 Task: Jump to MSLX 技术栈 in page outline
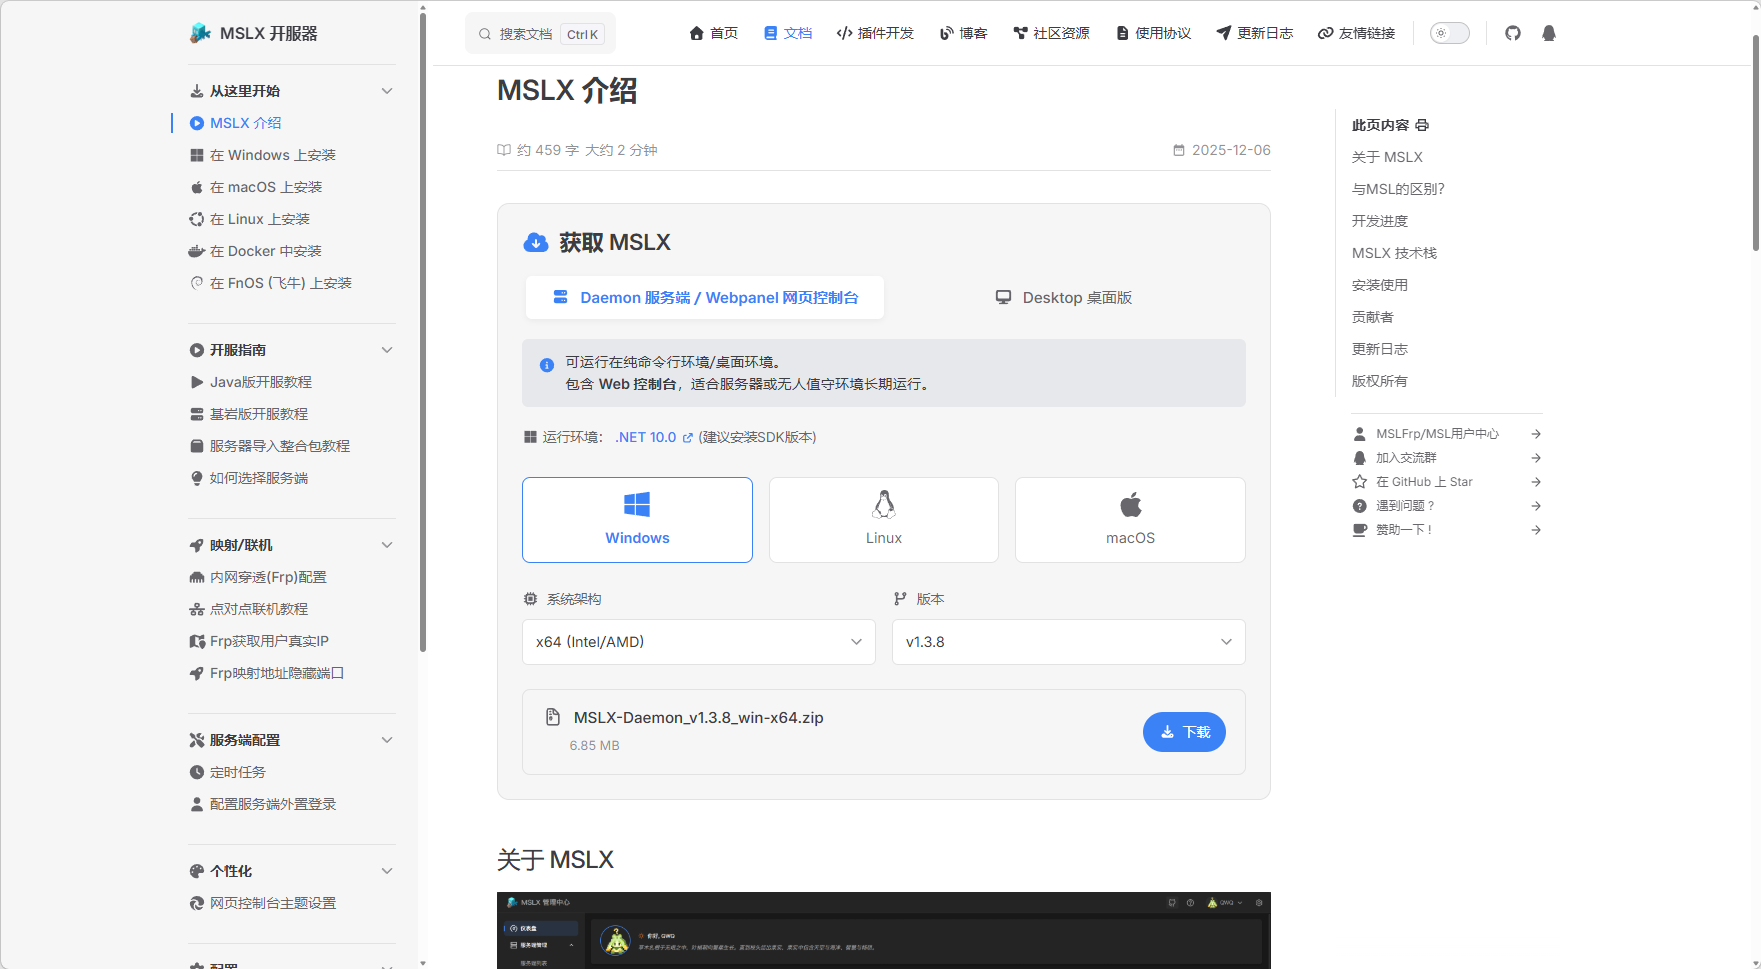(x=1394, y=253)
